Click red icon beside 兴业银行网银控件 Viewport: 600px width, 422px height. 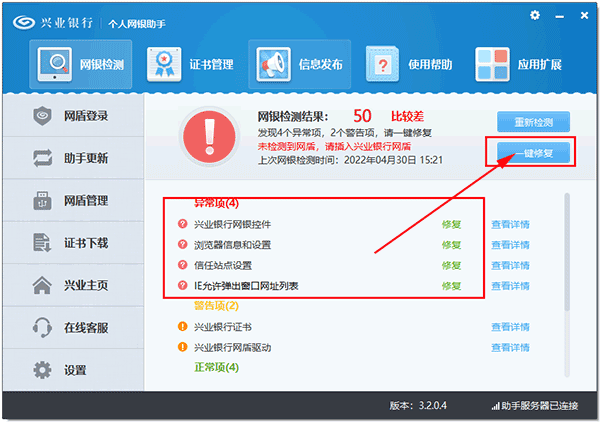(x=183, y=223)
